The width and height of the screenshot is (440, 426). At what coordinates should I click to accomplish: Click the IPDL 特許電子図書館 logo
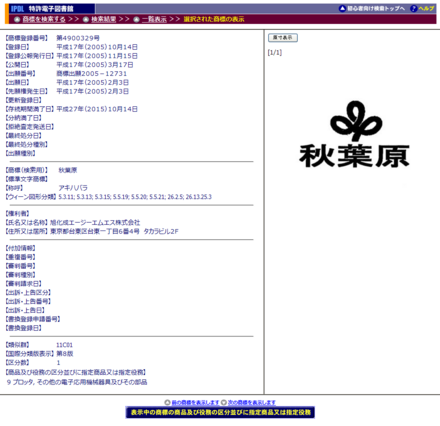[x=42, y=9]
